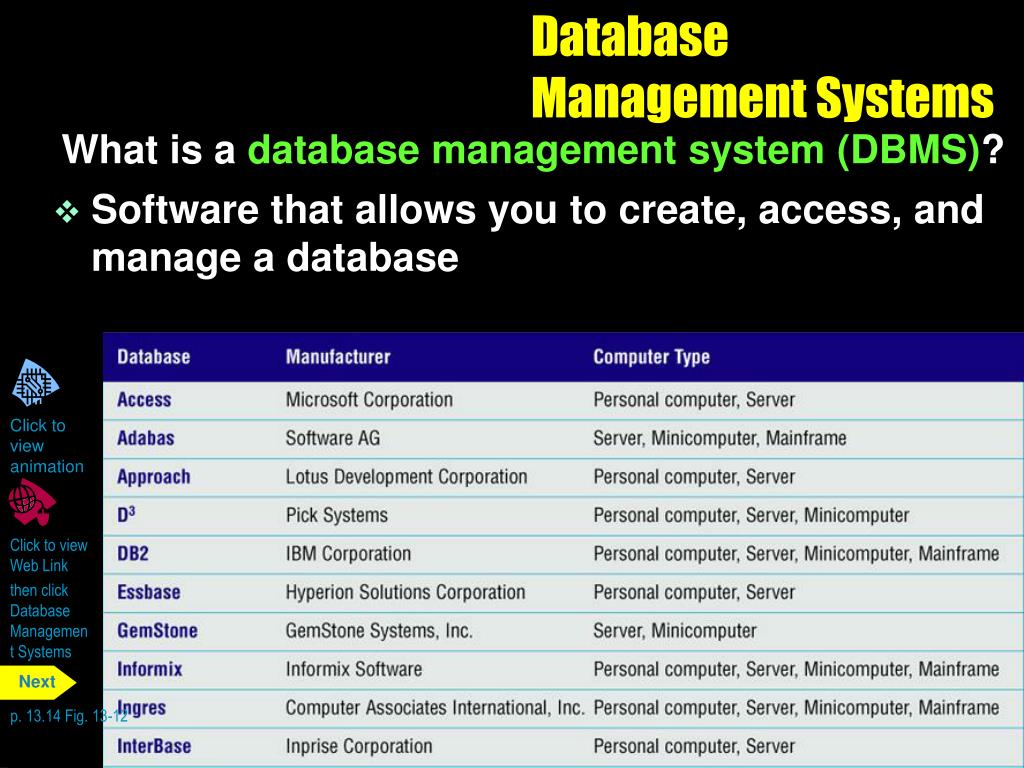The height and width of the screenshot is (768, 1024).
Task: Select the 'Adabas' database cell
Action: pos(146,438)
